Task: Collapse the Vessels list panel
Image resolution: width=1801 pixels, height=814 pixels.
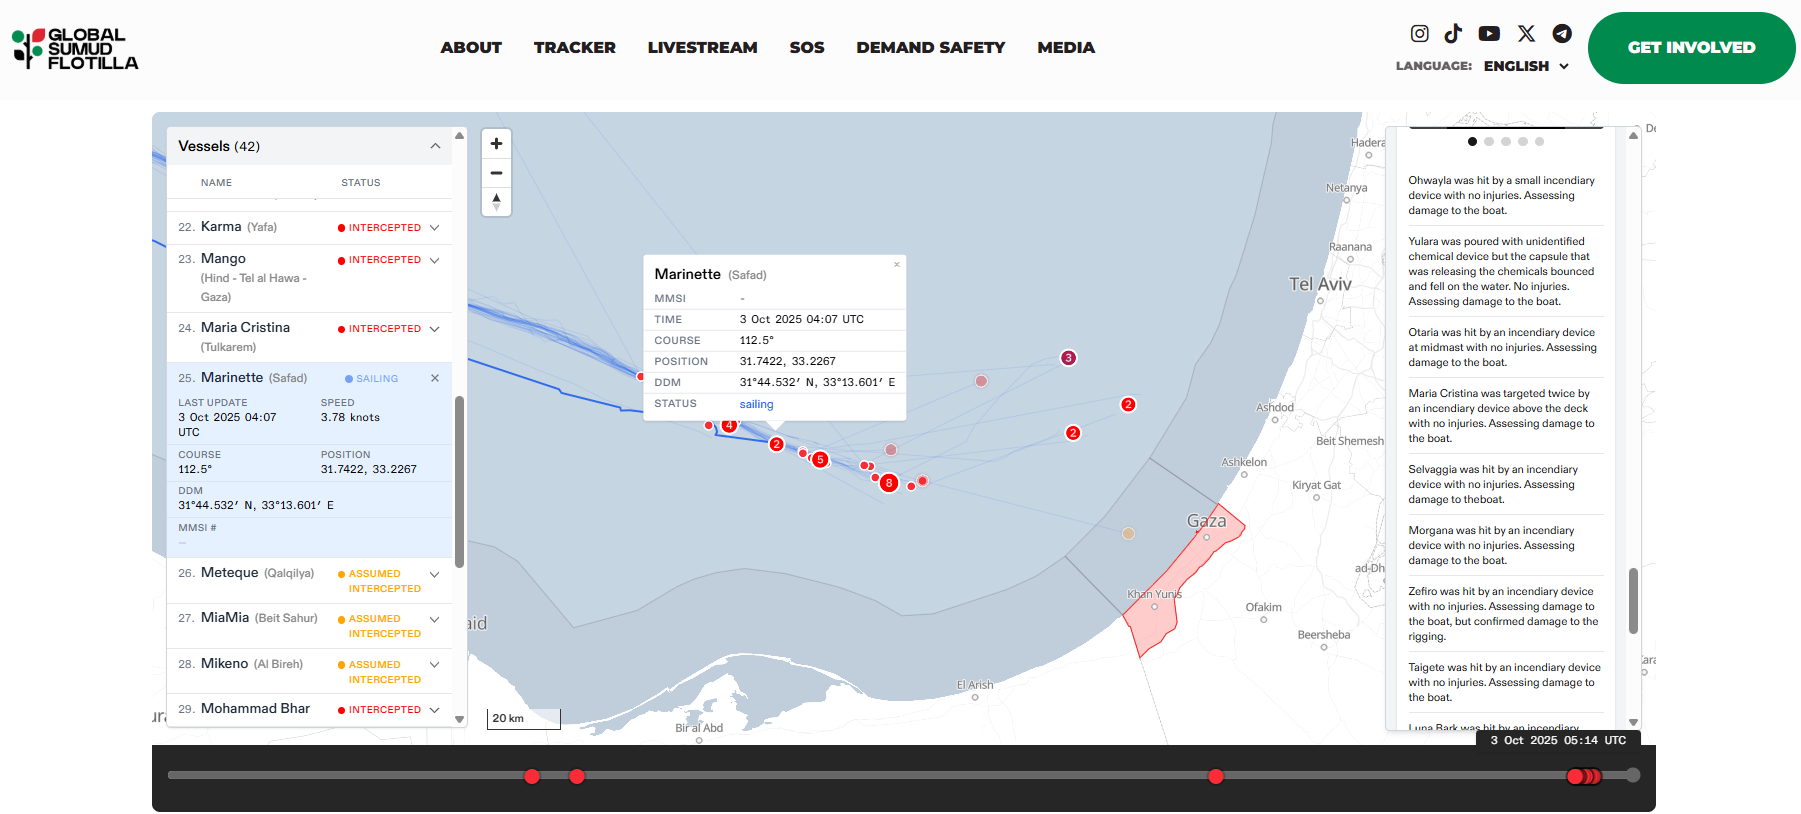Action: coord(435,146)
